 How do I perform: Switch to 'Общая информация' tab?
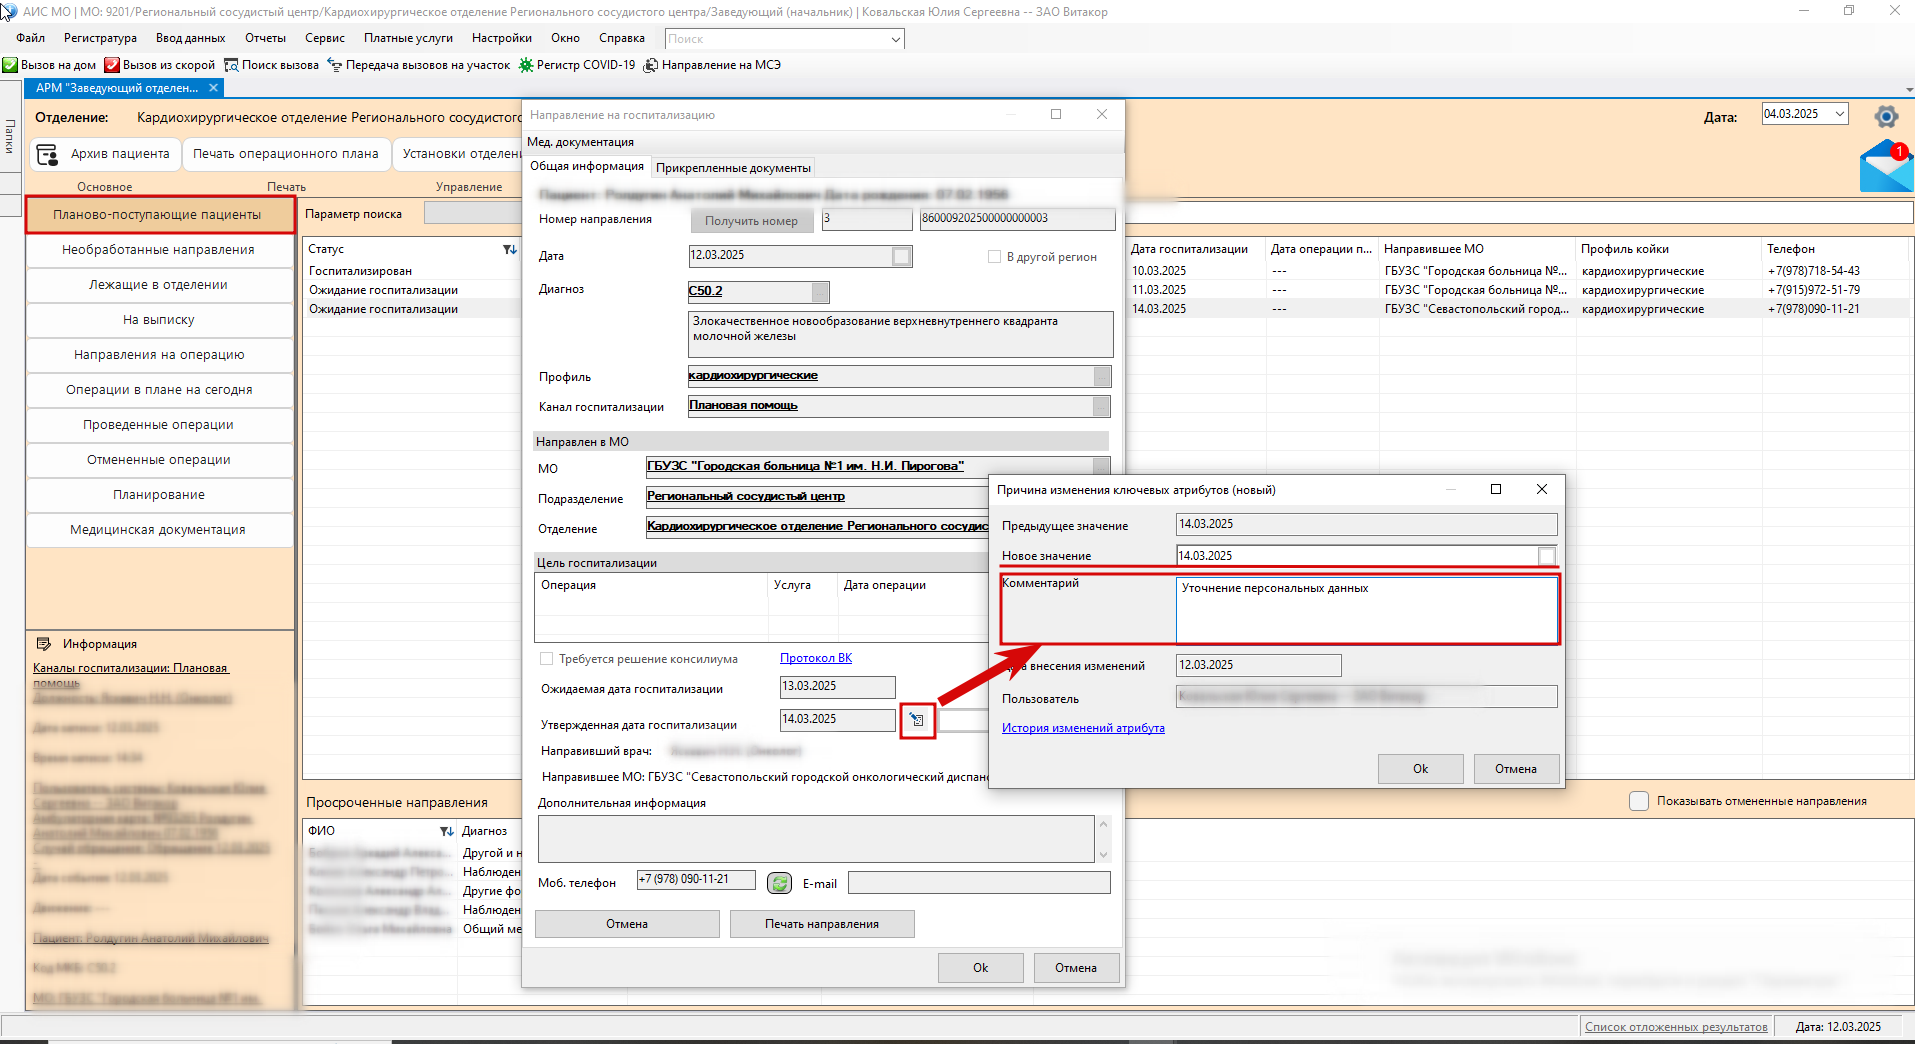point(587,166)
